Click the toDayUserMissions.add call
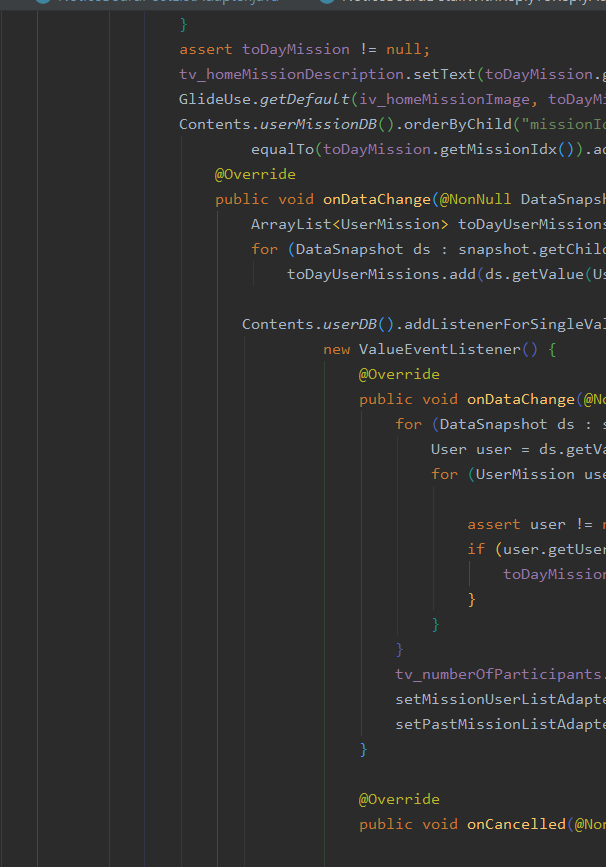606x867 pixels. tap(381, 274)
